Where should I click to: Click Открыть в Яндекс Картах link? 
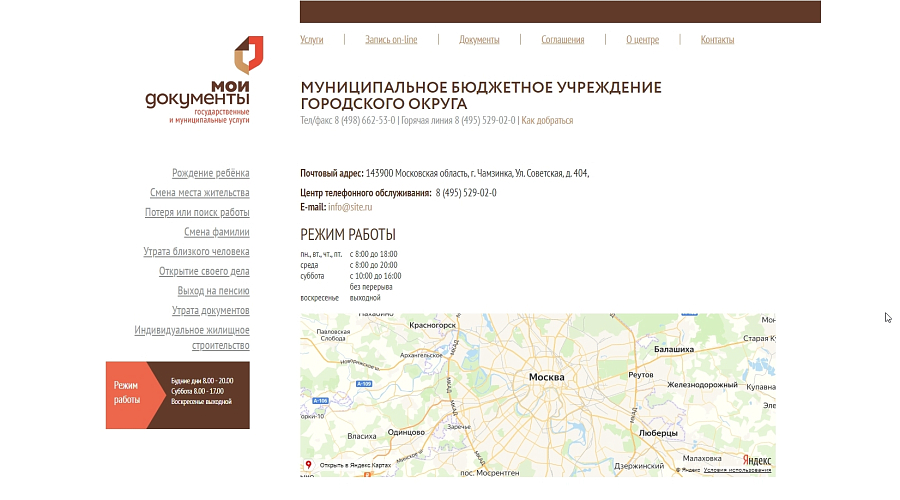[355, 465]
